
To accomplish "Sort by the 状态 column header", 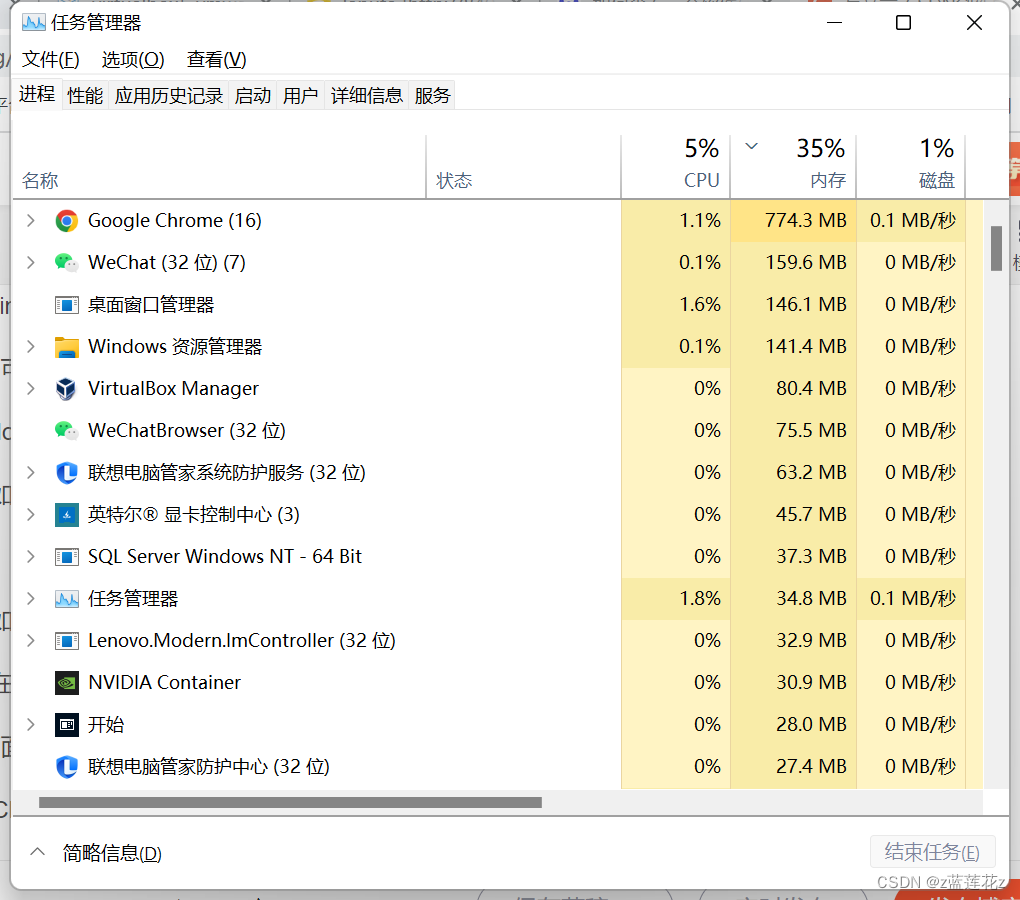I will (524, 167).
